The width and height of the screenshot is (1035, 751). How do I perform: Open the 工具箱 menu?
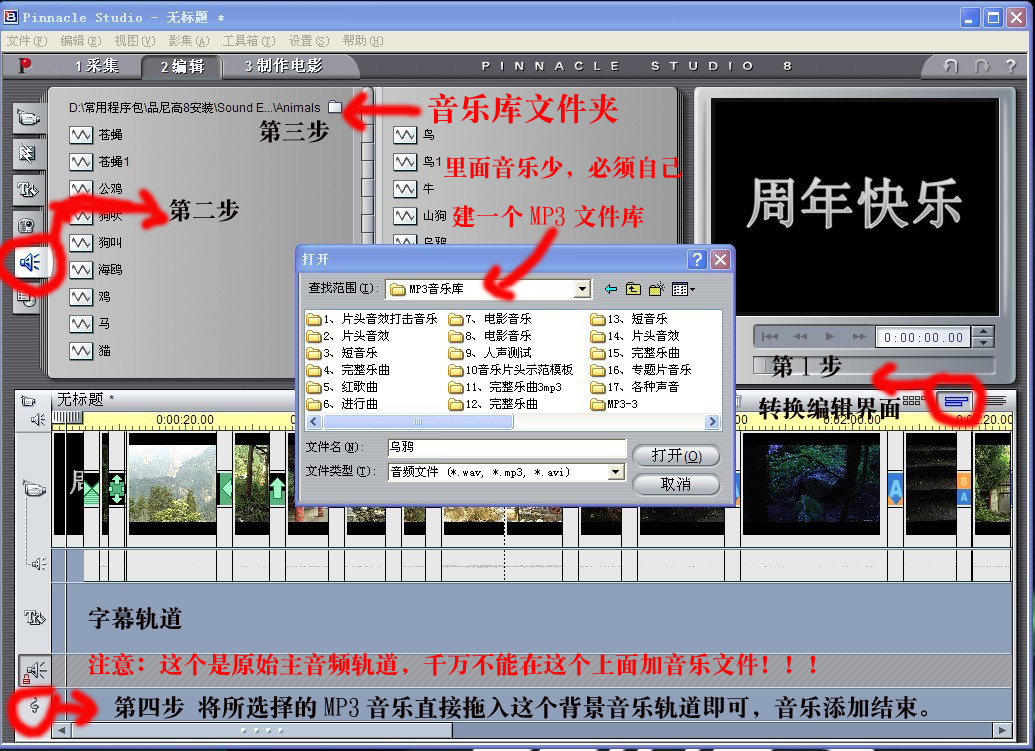(246, 41)
